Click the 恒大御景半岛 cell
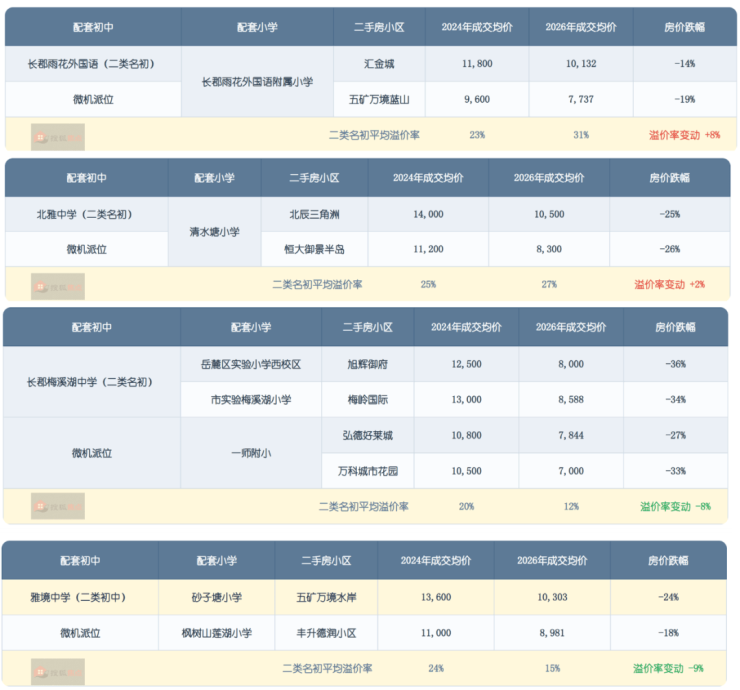Image resolution: width=740 pixels, height=690 pixels. [x=314, y=249]
